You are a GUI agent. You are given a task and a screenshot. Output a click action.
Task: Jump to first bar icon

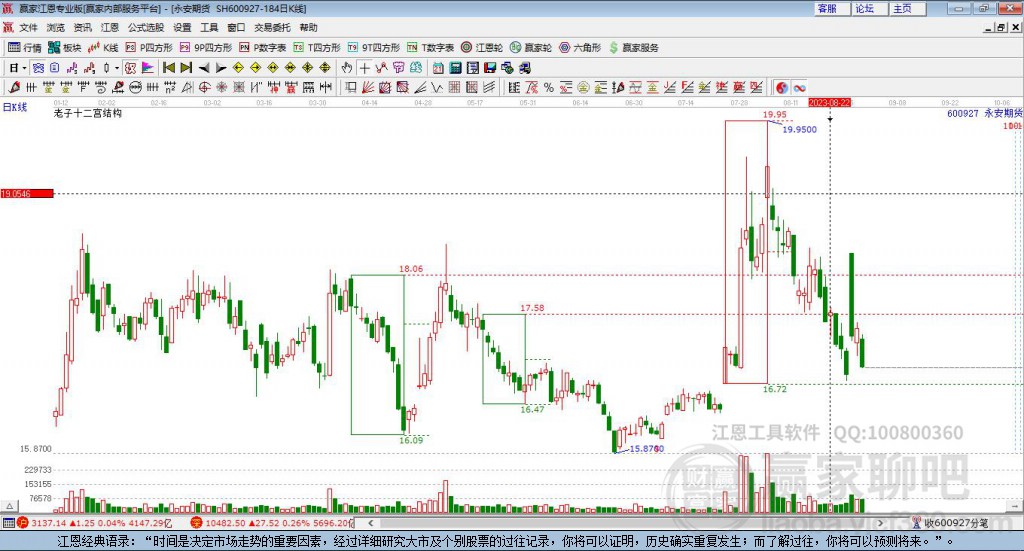tap(168, 68)
